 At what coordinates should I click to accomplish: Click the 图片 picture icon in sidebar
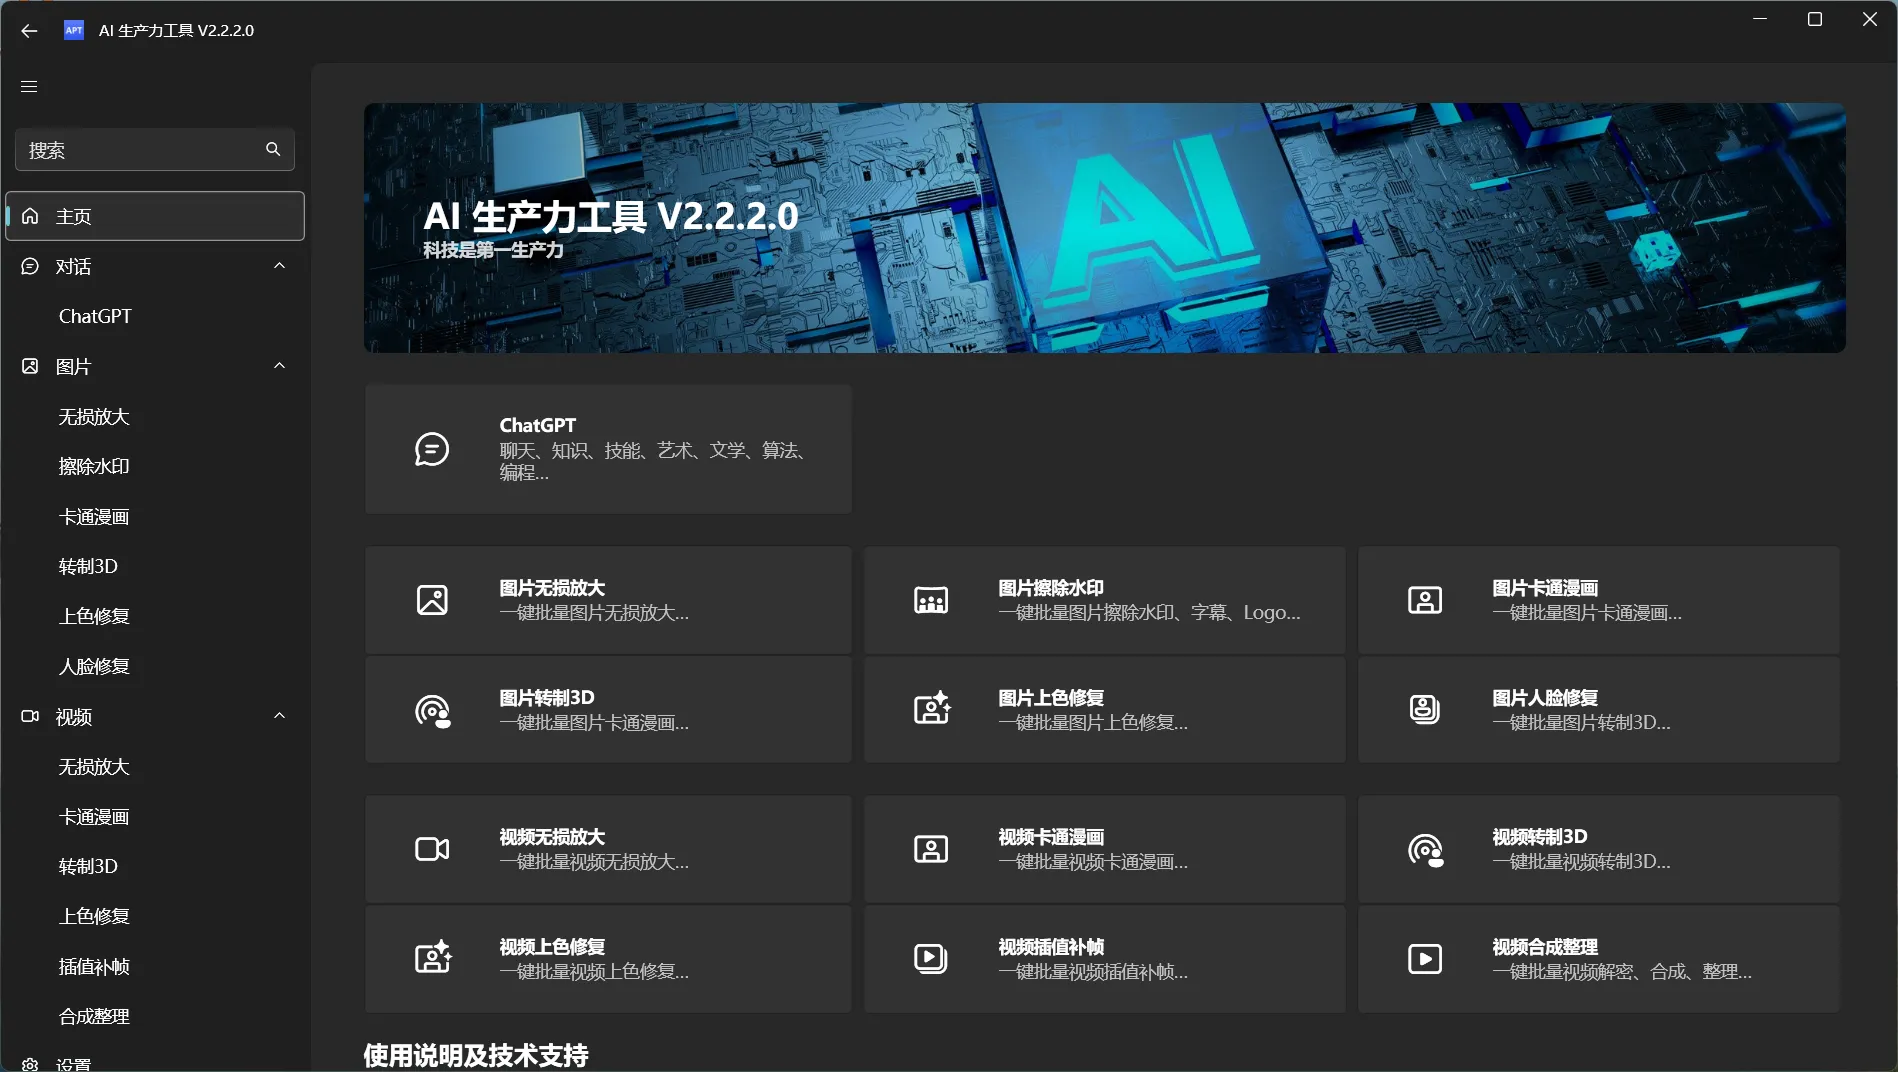[x=30, y=366]
